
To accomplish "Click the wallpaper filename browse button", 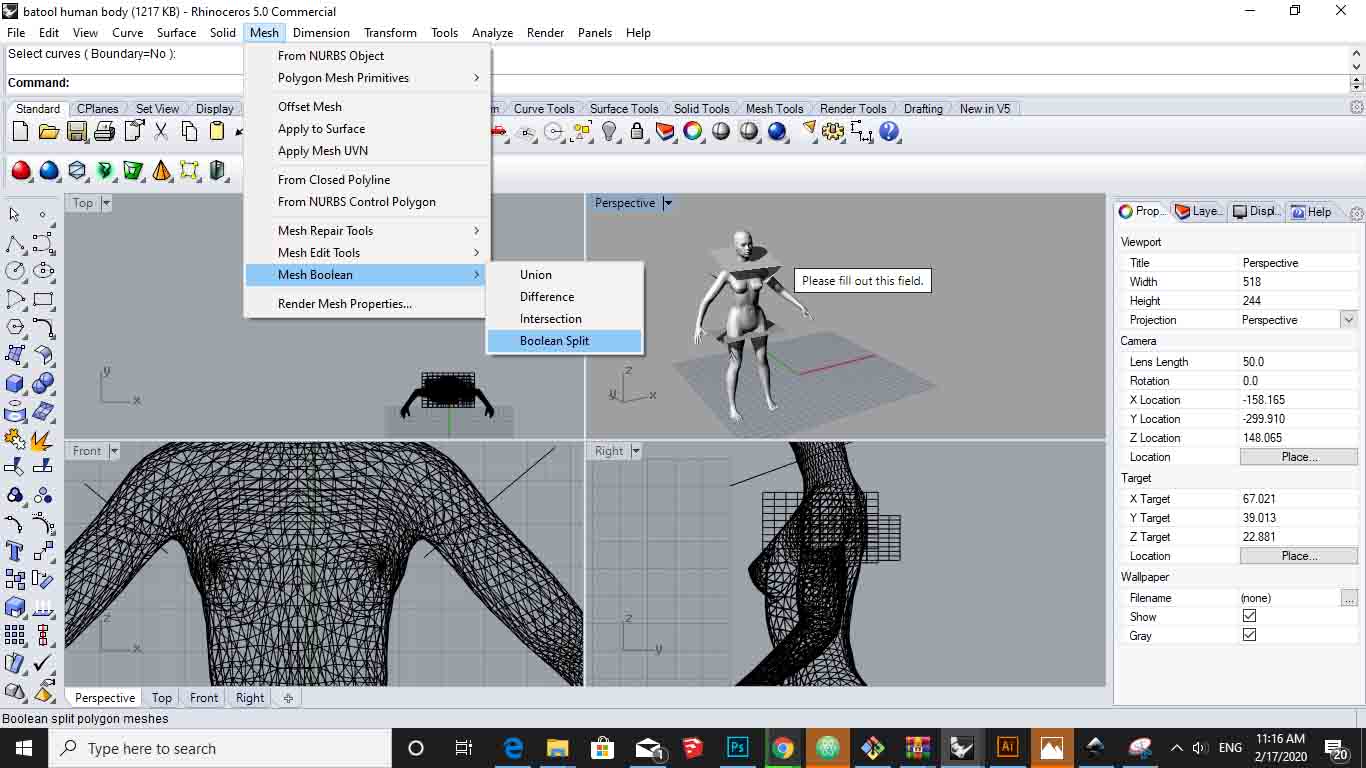I will pos(1349,598).
